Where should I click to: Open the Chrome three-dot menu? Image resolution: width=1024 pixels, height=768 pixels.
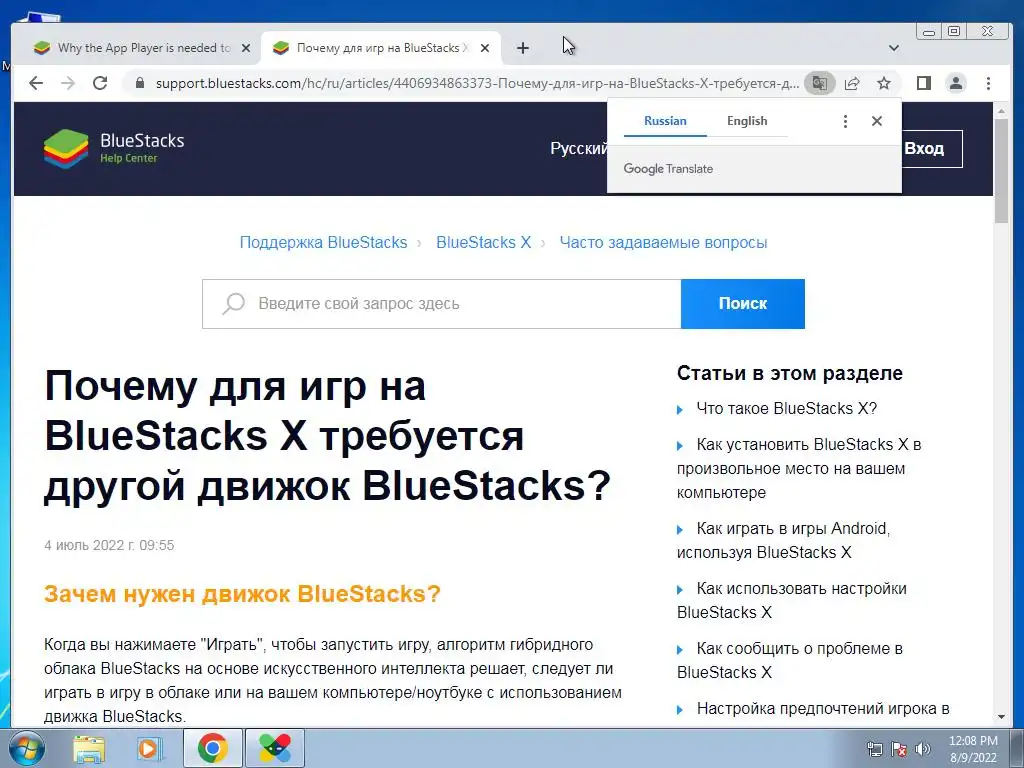pos(988,83)
